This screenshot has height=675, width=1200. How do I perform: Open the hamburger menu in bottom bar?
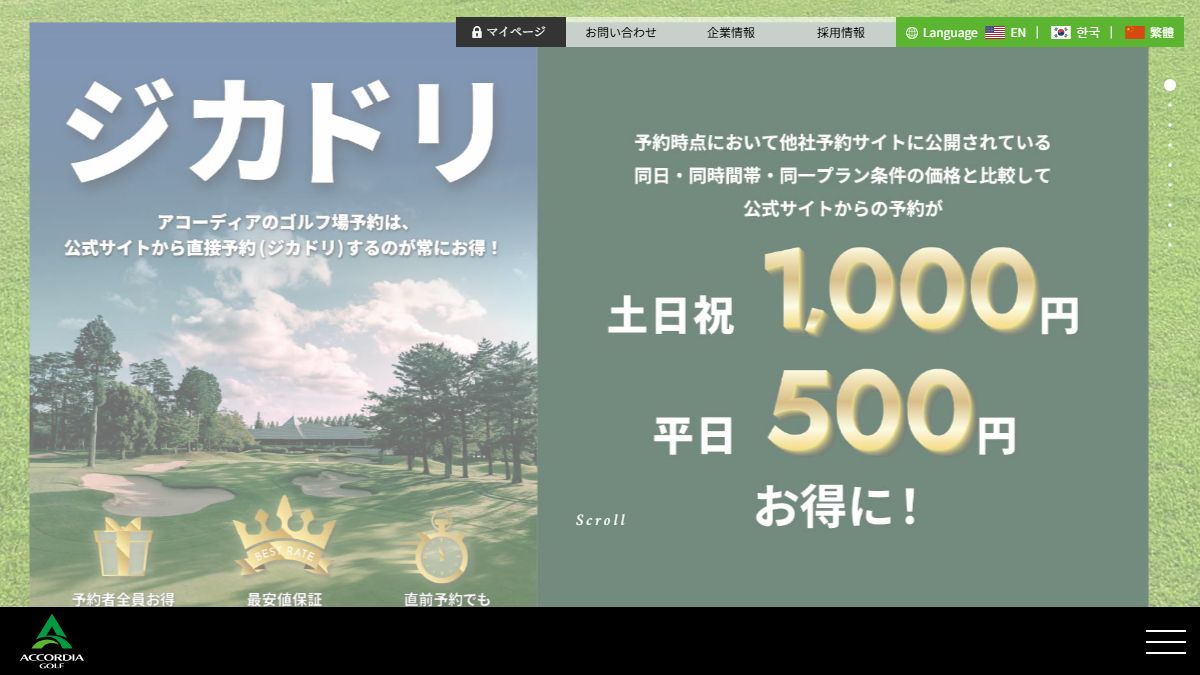[x=1166, y=642]
